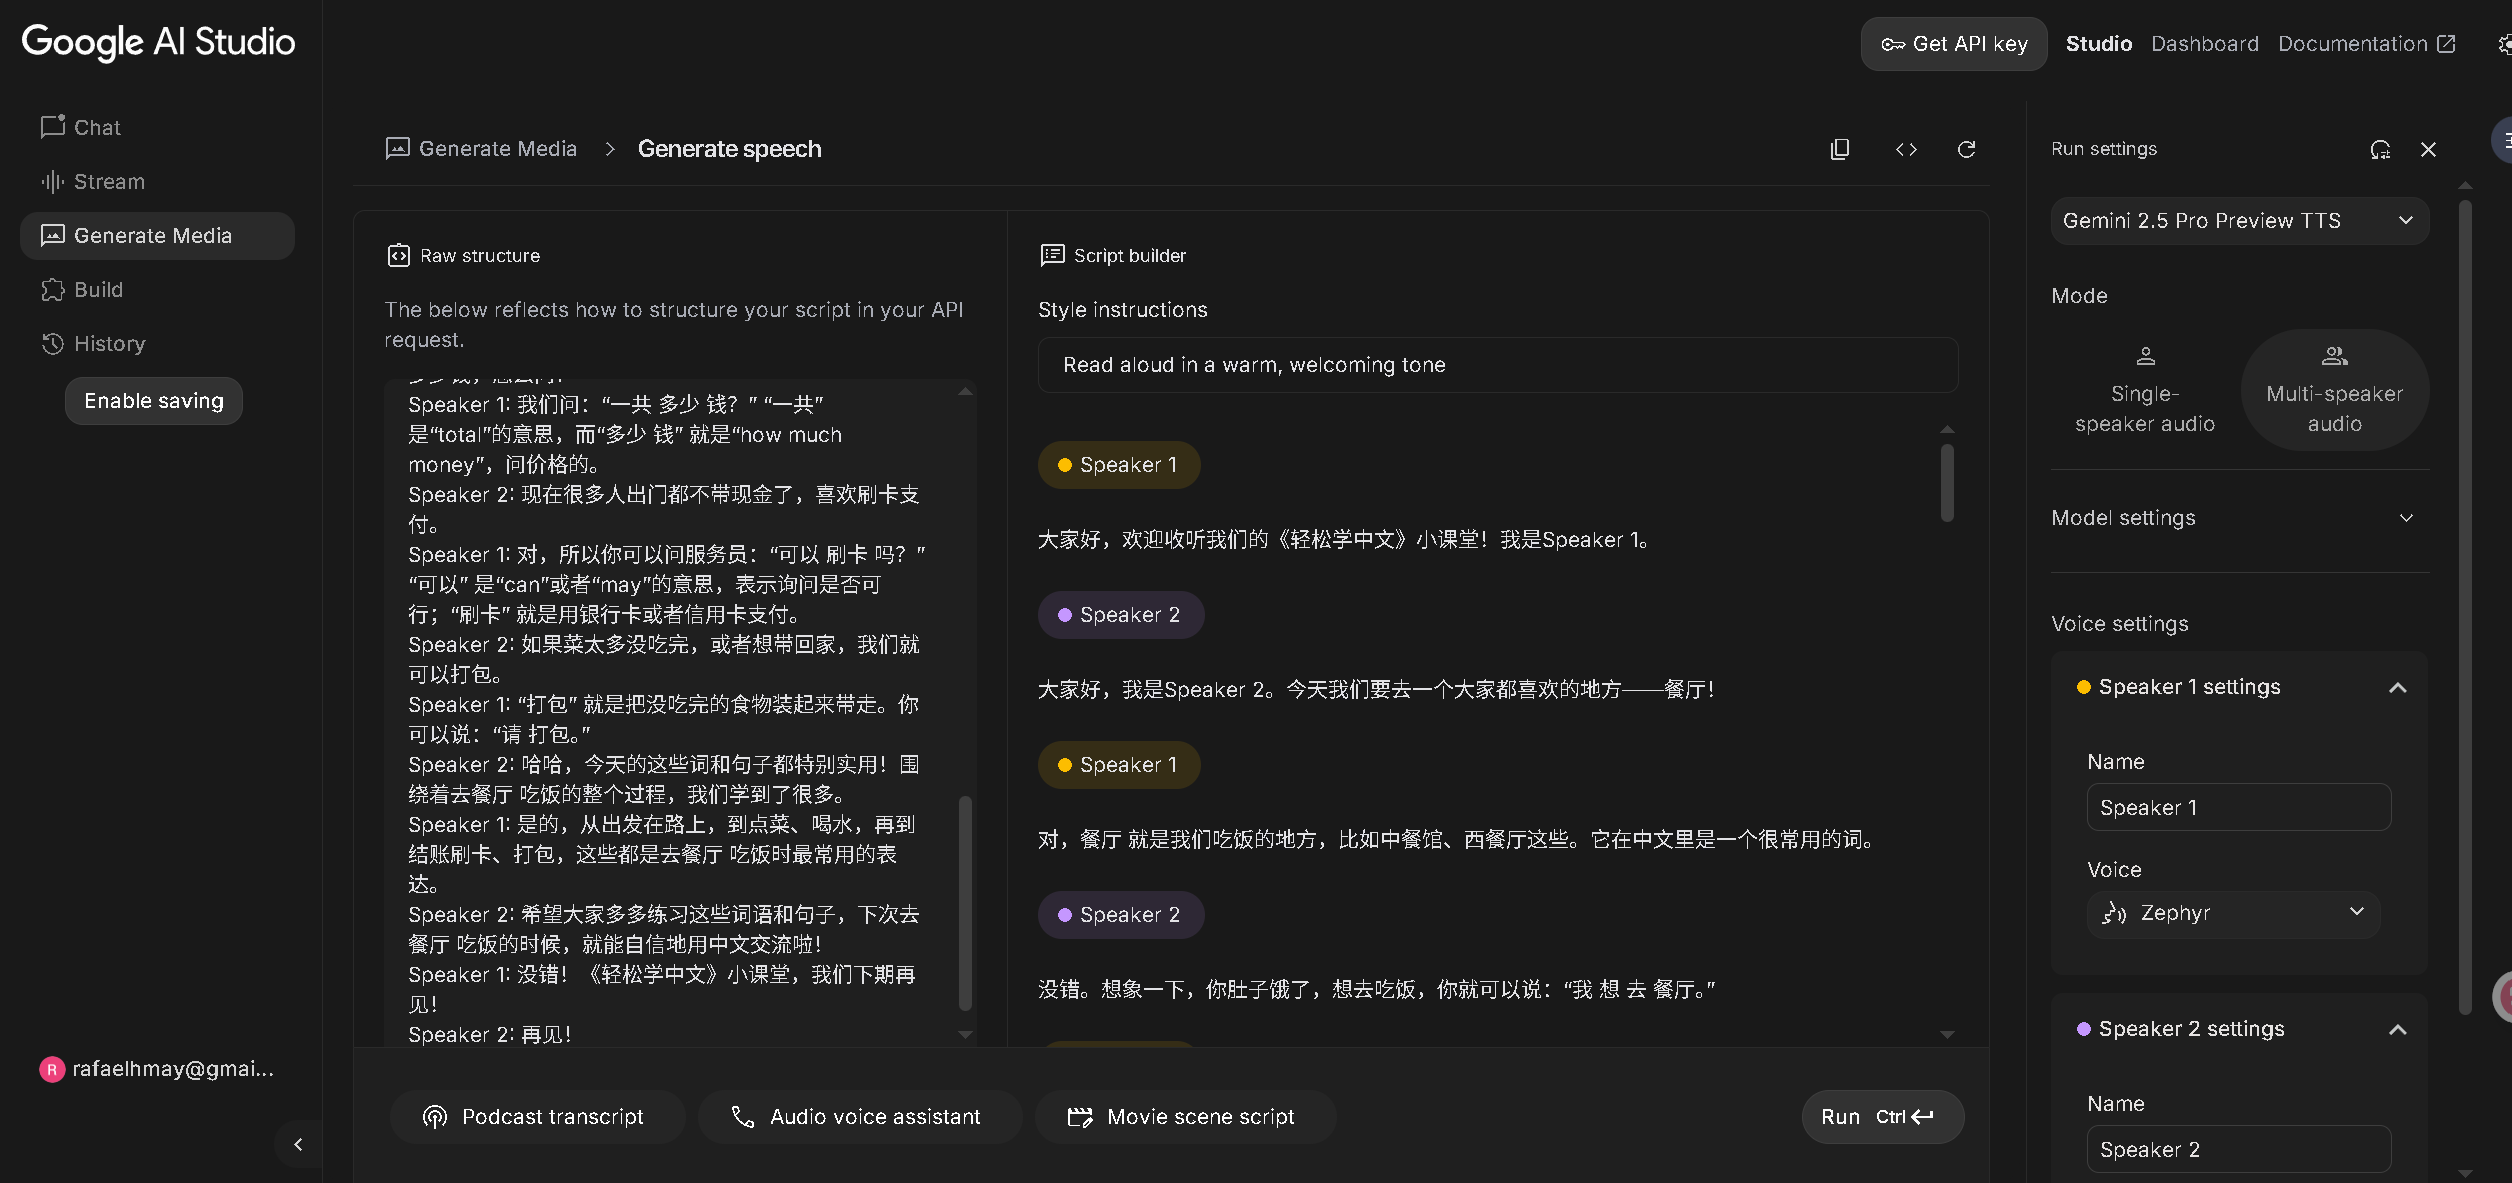
Task: Click the Zephyr voice preview icon
Action: 2113,912
